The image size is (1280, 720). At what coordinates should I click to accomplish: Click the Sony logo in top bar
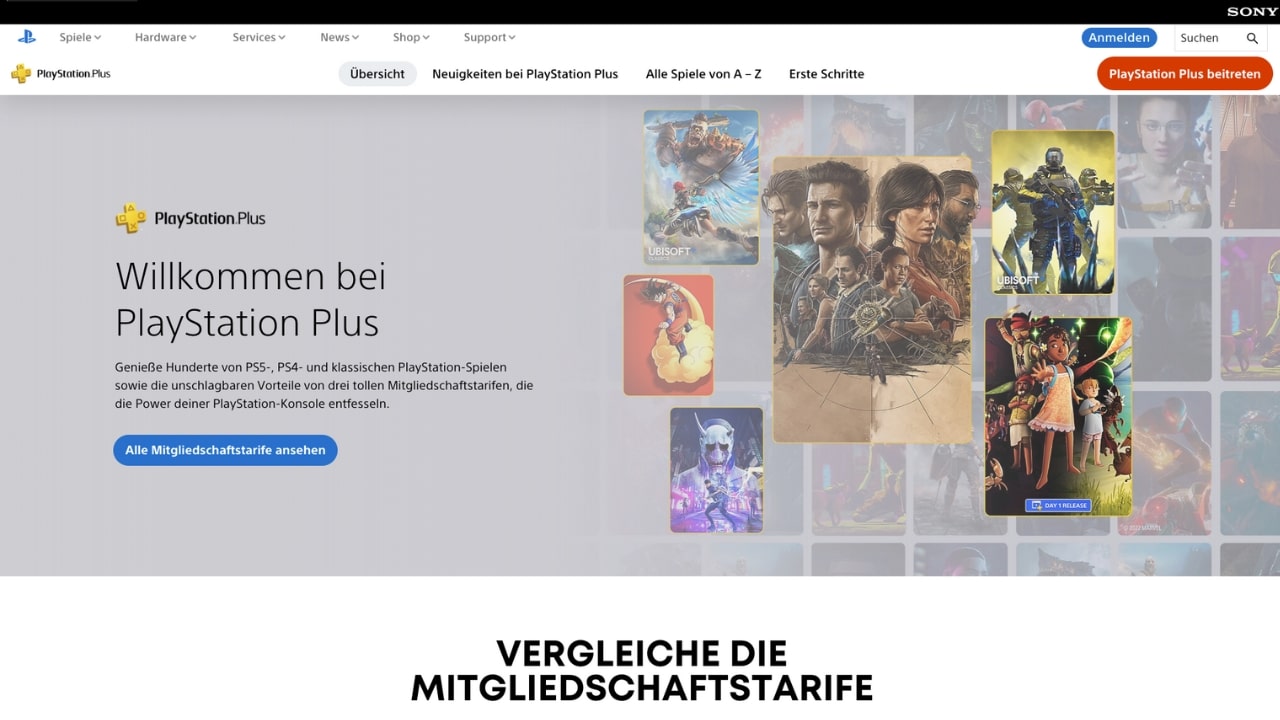[x=1252, y=12]
